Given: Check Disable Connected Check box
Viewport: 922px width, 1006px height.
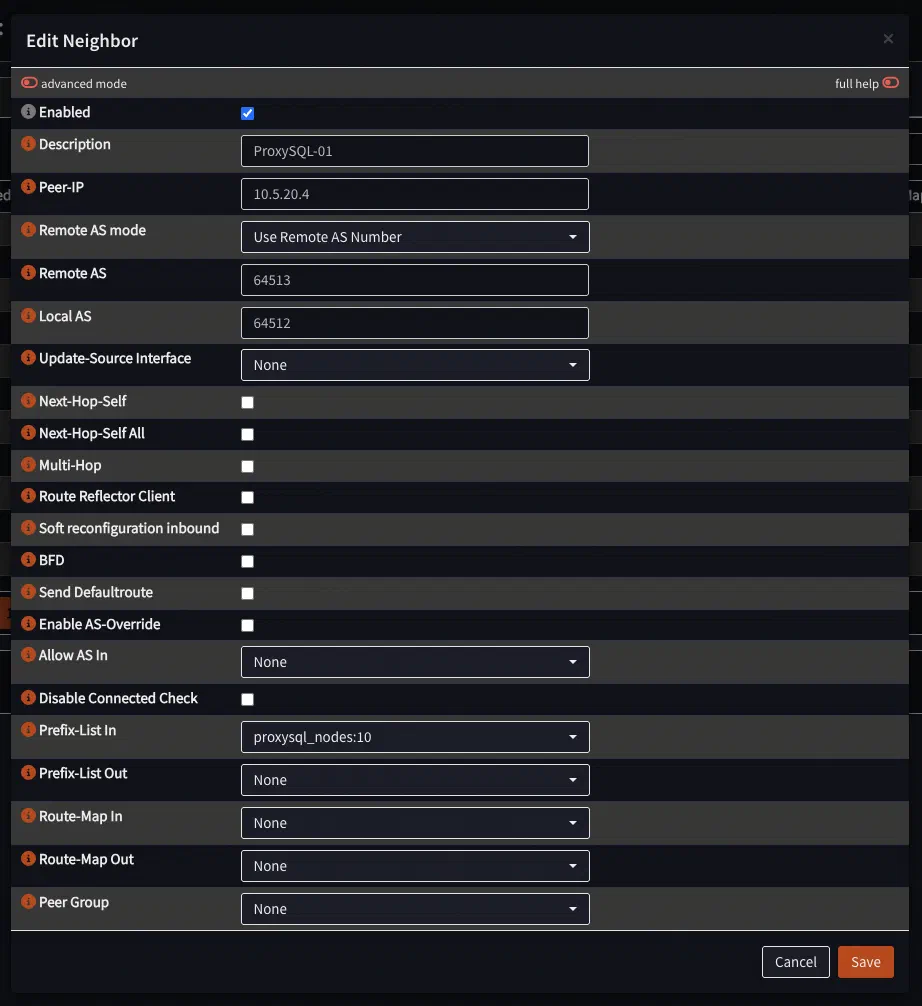Looking at the screenshot, I should (248, 699).
